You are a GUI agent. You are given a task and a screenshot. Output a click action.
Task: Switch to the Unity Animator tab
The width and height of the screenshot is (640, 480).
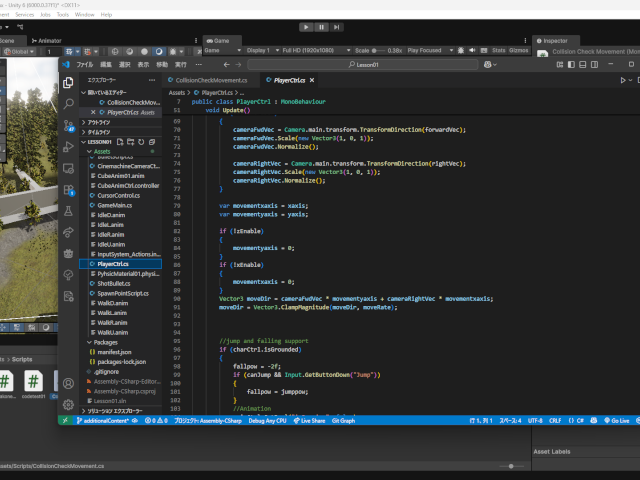pyautogui.click(x=47, y=41)
